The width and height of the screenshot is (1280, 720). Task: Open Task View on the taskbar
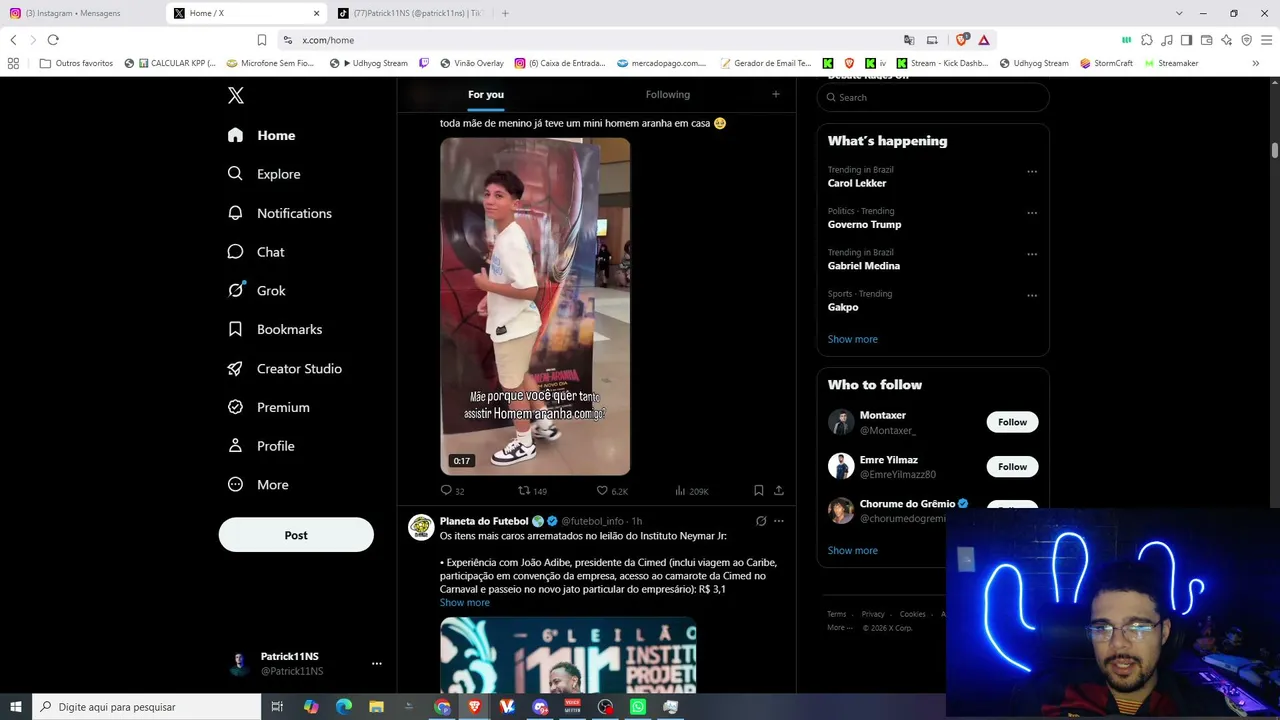pyautogui.click(x=278, y=707)
